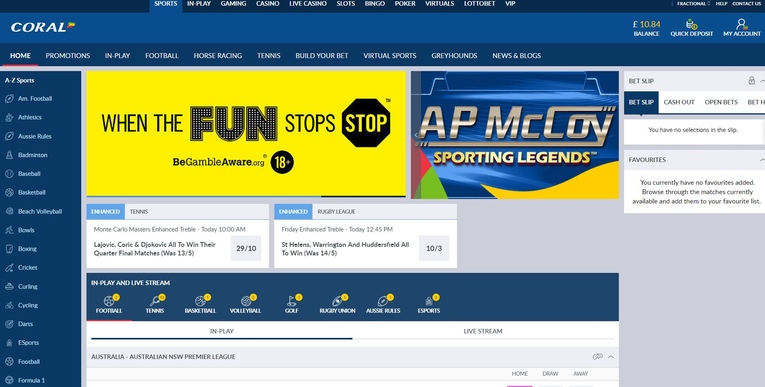Open the Aussie Rules sidebar icon

click(9, 136)
